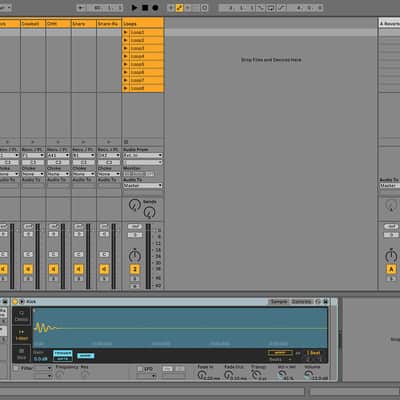Solo the Loops track
This screenshot has height=400, width=400.
(135, 279)
